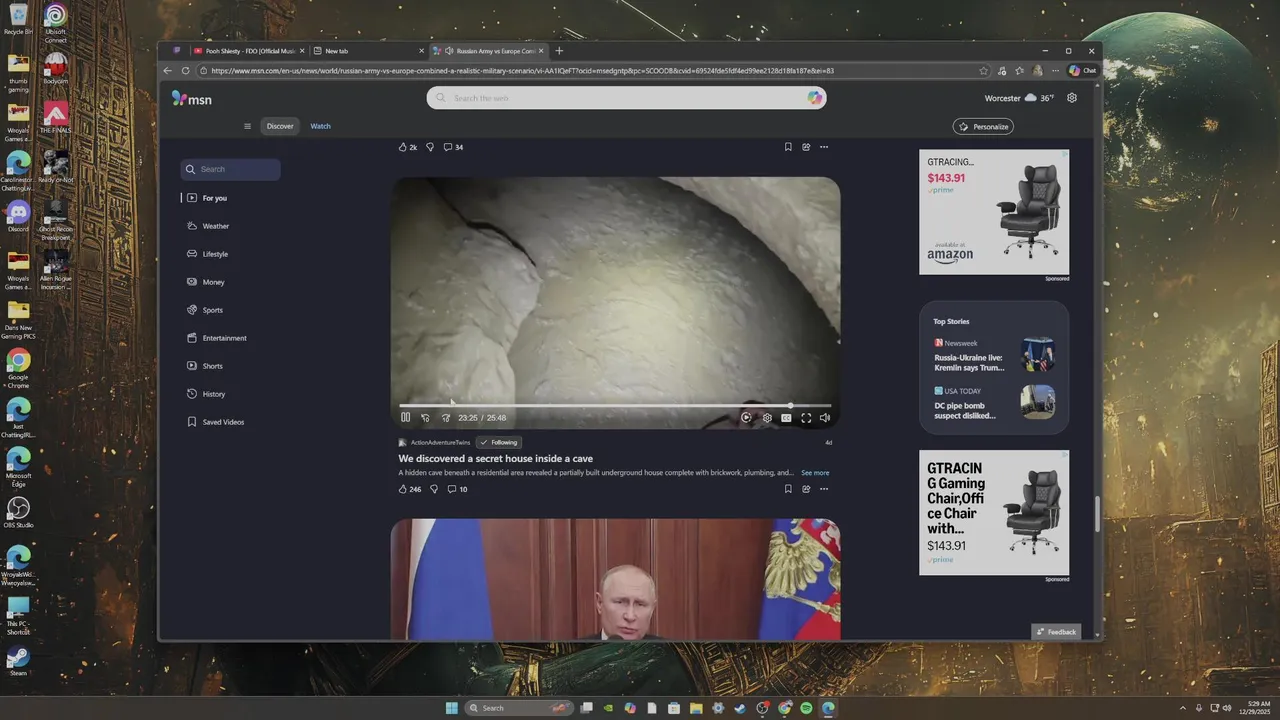This screenshot has width=1280, height=720.
Task: Mute the video player volume
Action: coord(825,418)
